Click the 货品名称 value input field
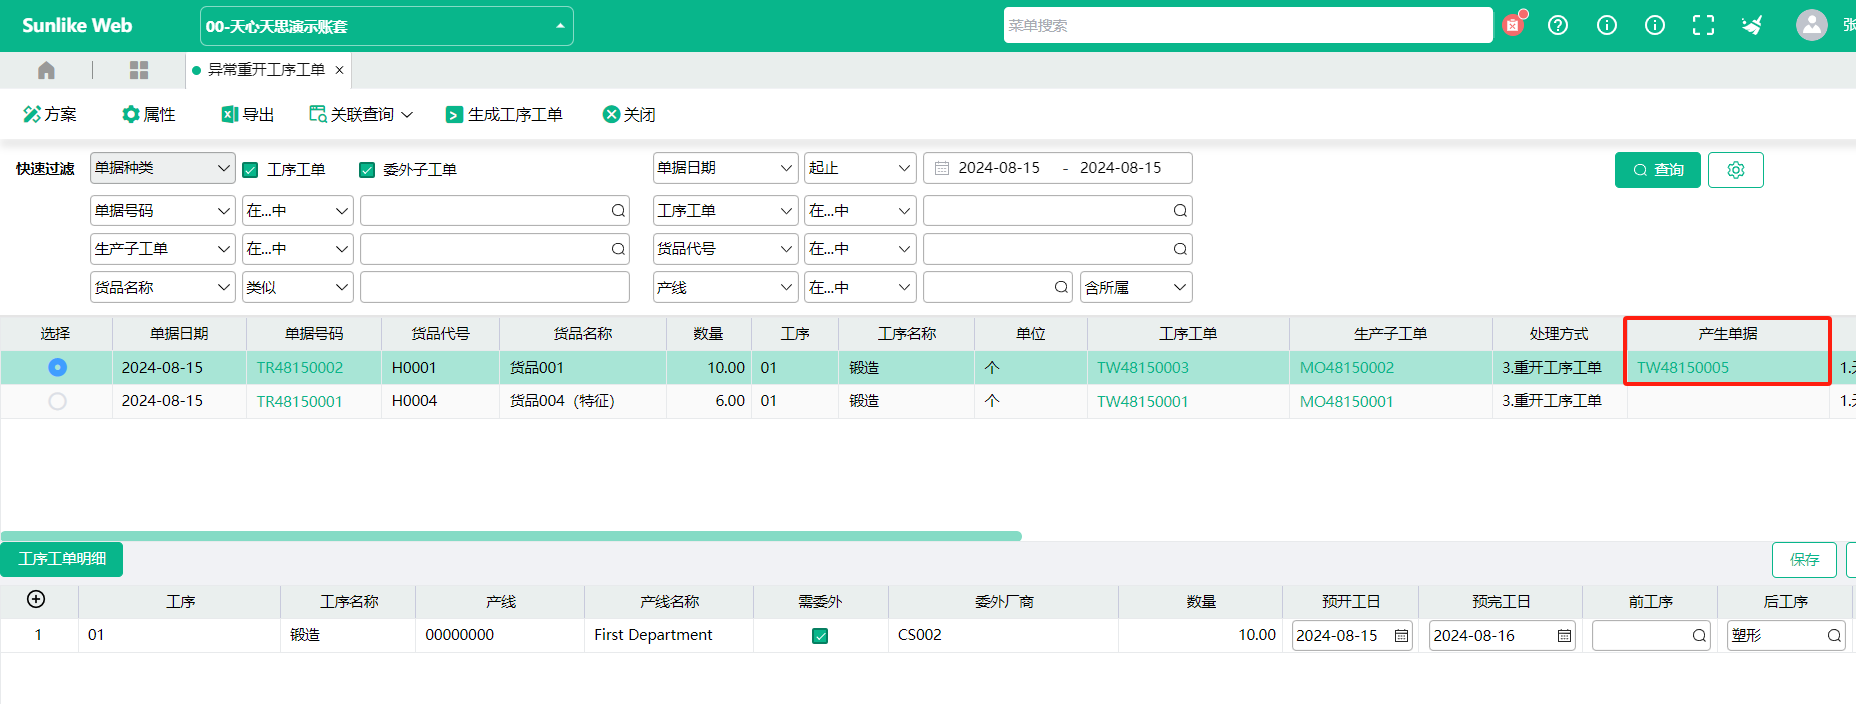This screenshot has width=1856, height=704. click(495, 287)
